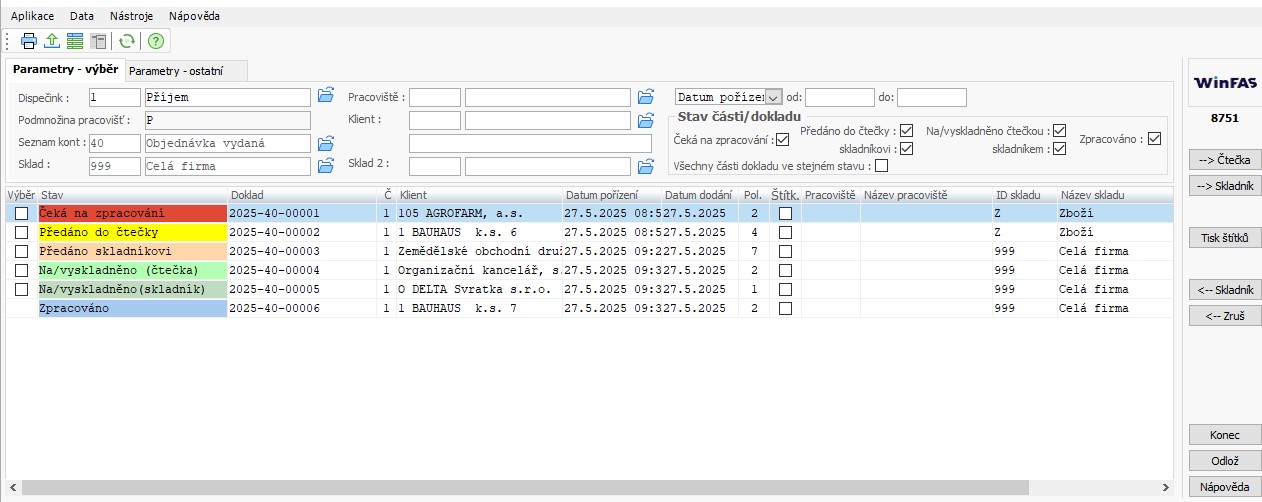This screenshot has height=502, width=1262.
Task: Select the Na/vyskladněno(skladník) status cell
Action: [x=133, y=289]
